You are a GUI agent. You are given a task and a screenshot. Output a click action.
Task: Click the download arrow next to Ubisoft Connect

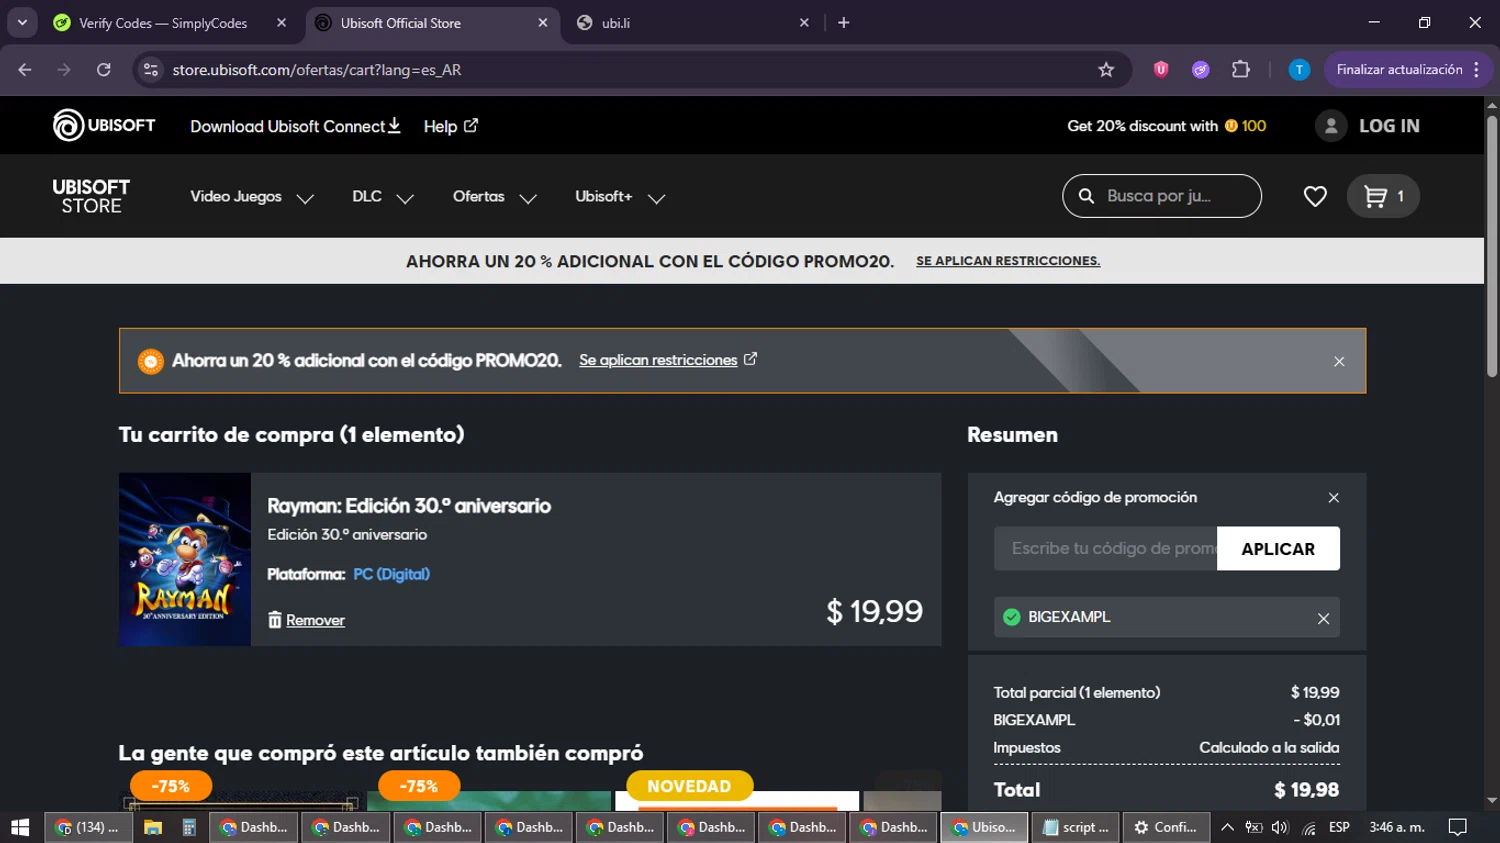click(x=394, y=125)
